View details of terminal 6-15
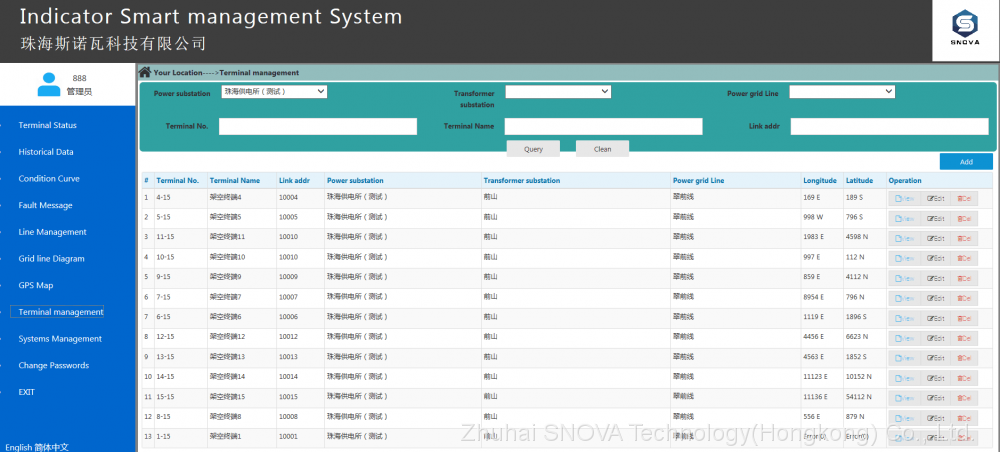 click(904, 317)
